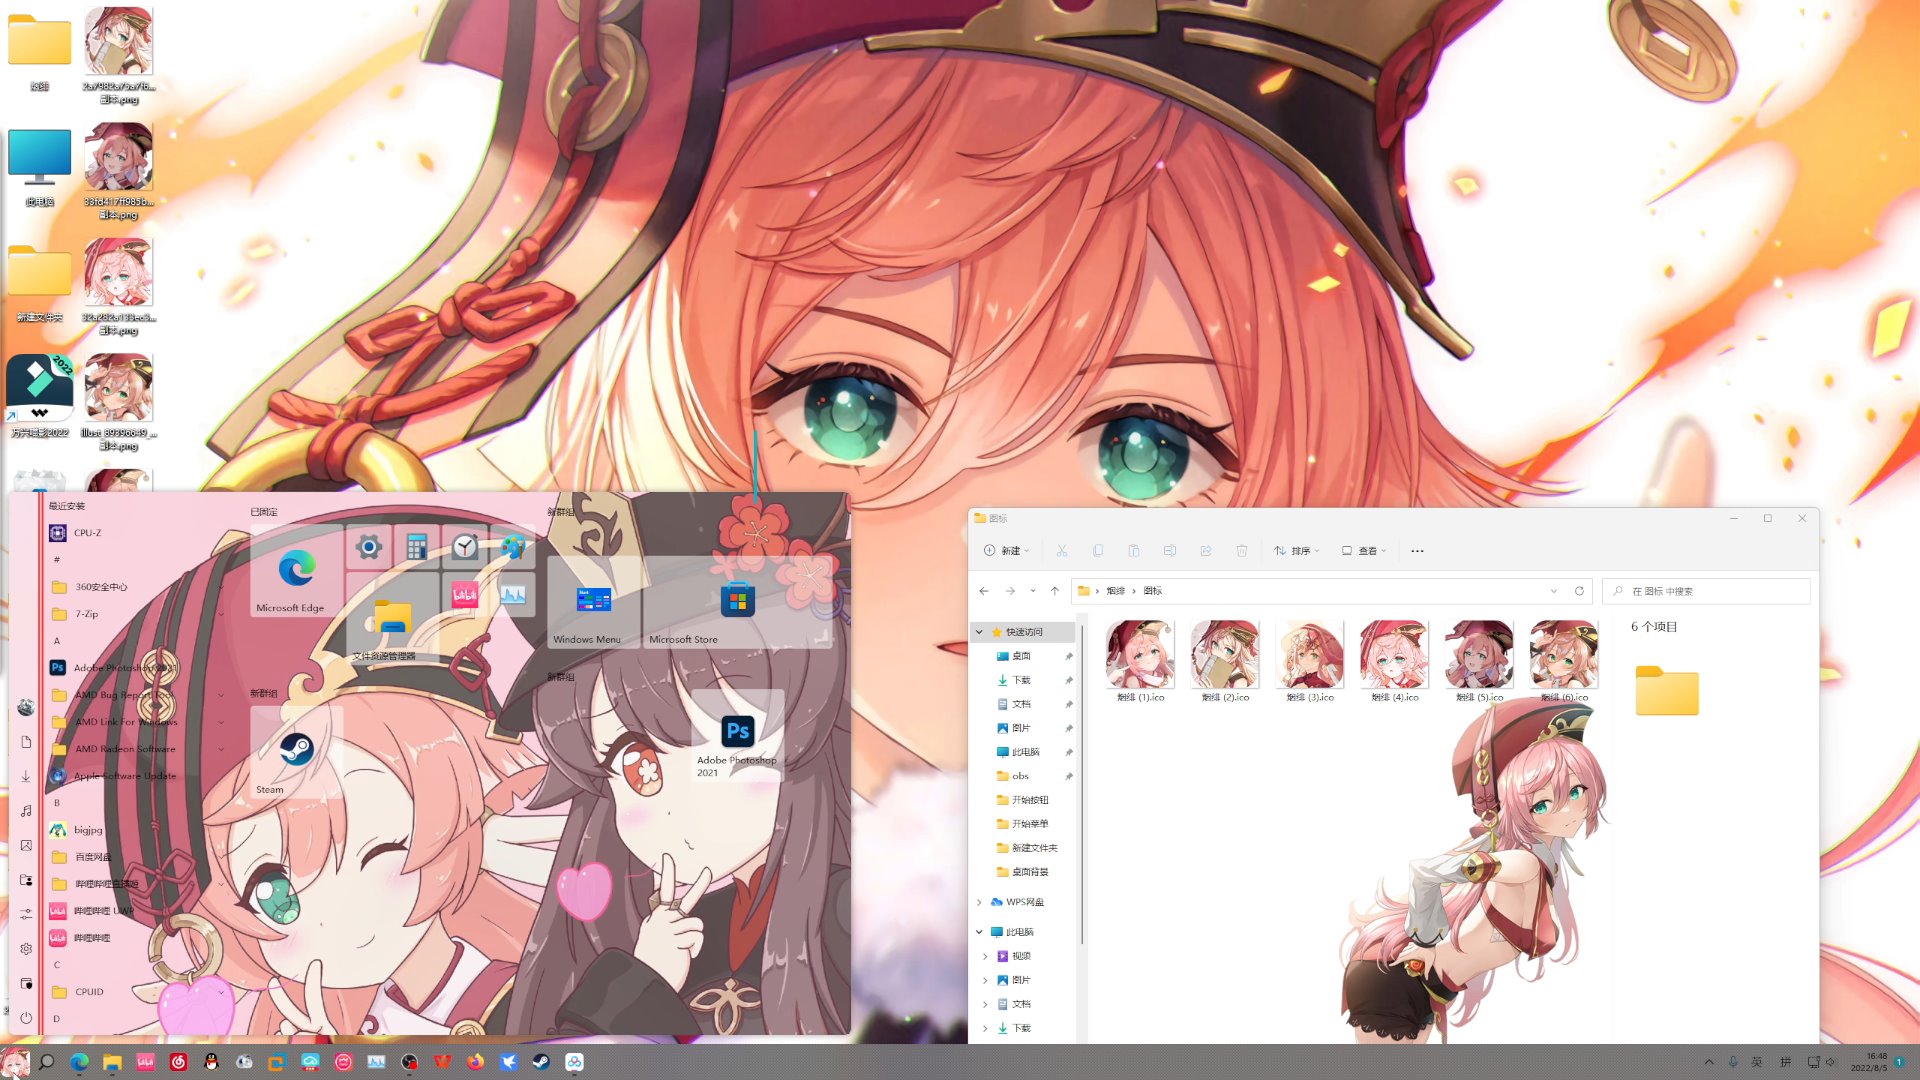Select 开始菜单 in the navigation pane
Viewport: 1920px width, 1080px height.
[1029, 824]
